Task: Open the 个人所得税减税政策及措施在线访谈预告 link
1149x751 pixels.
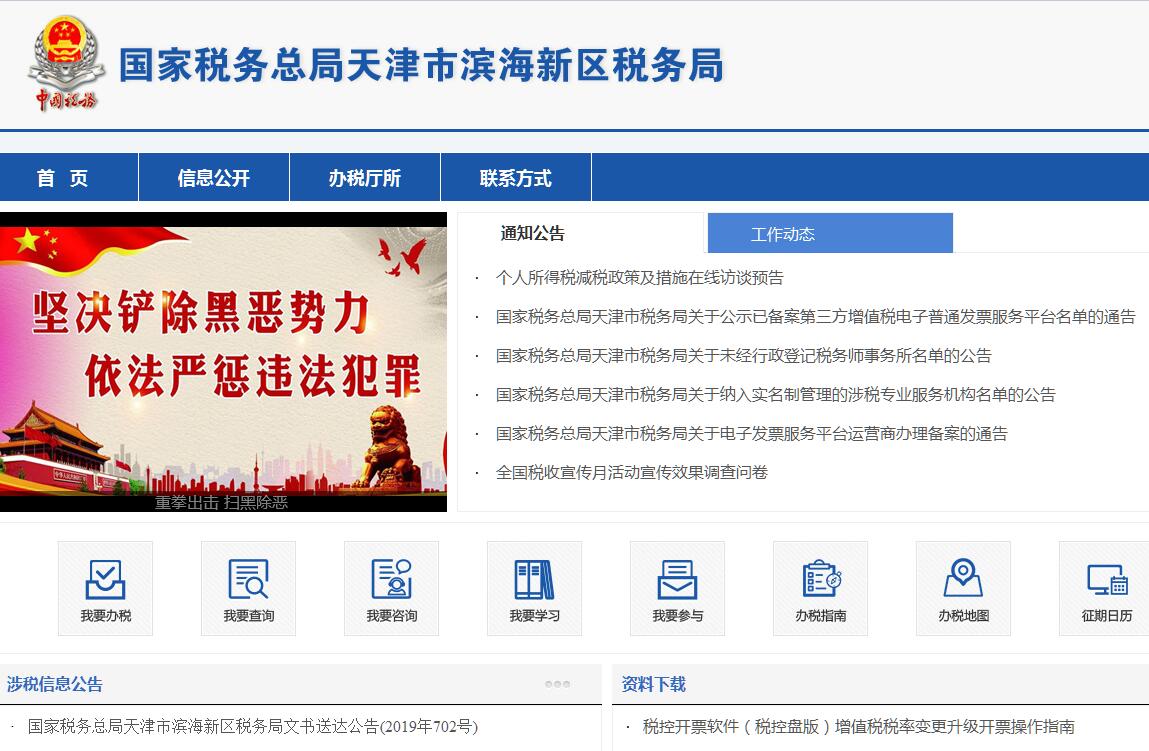Action: pyautogui.click(x=639, y=278)
